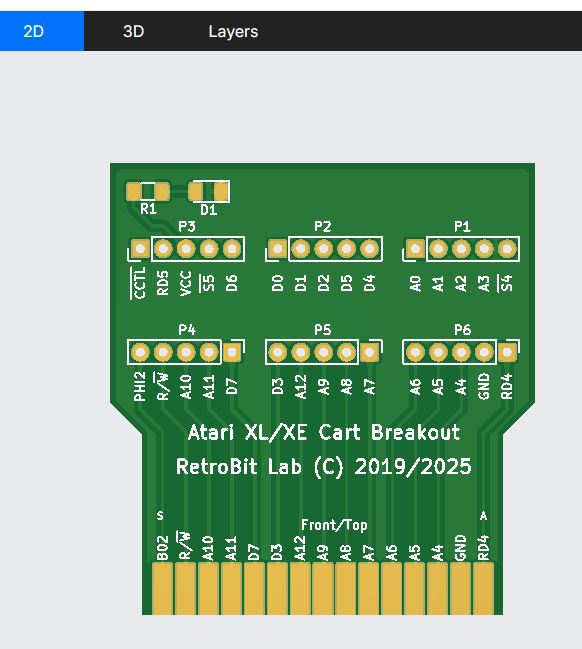
Task: Click the D1 diode footprint
Action: (x=209, y=192)
